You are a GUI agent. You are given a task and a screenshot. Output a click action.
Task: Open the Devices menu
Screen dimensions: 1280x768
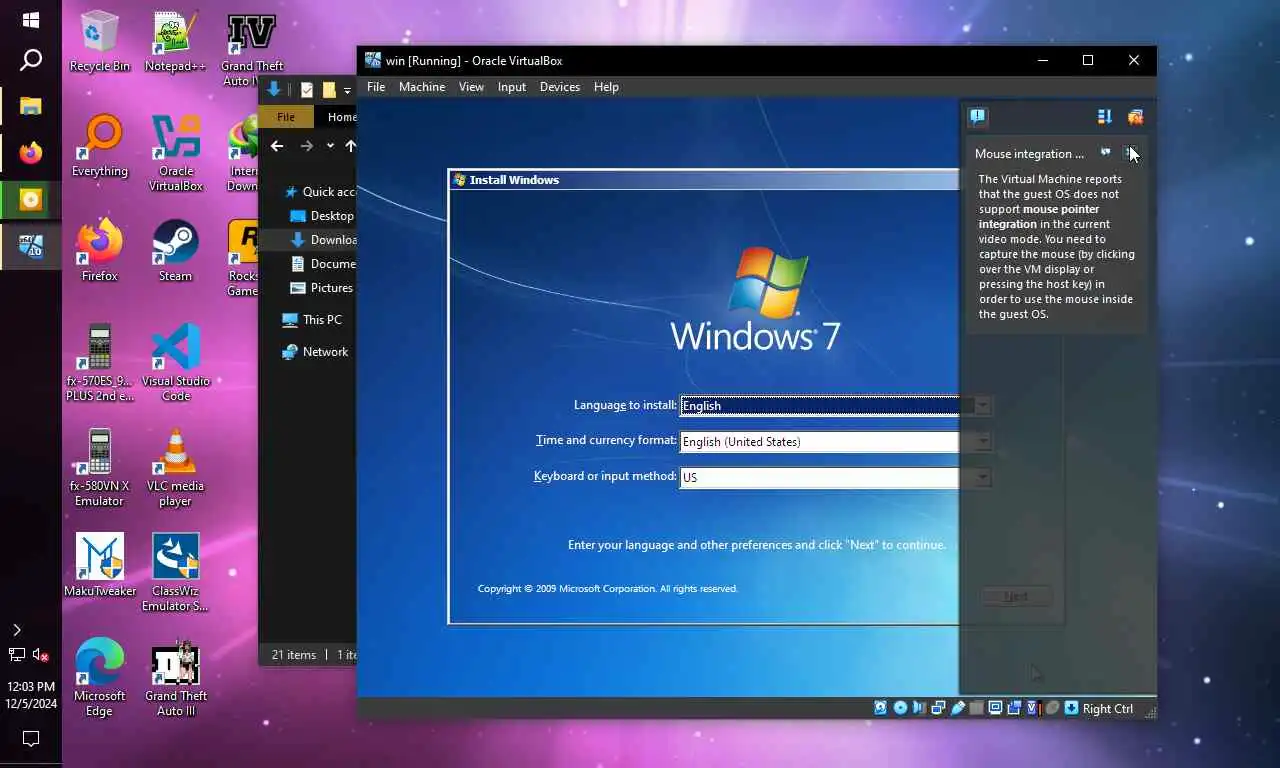tap(560, 87)
